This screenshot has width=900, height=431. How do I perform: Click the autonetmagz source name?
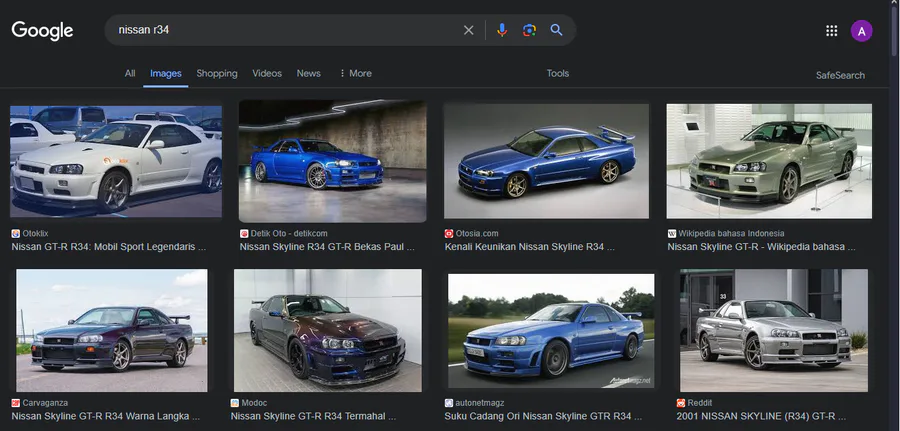point(480,403)
